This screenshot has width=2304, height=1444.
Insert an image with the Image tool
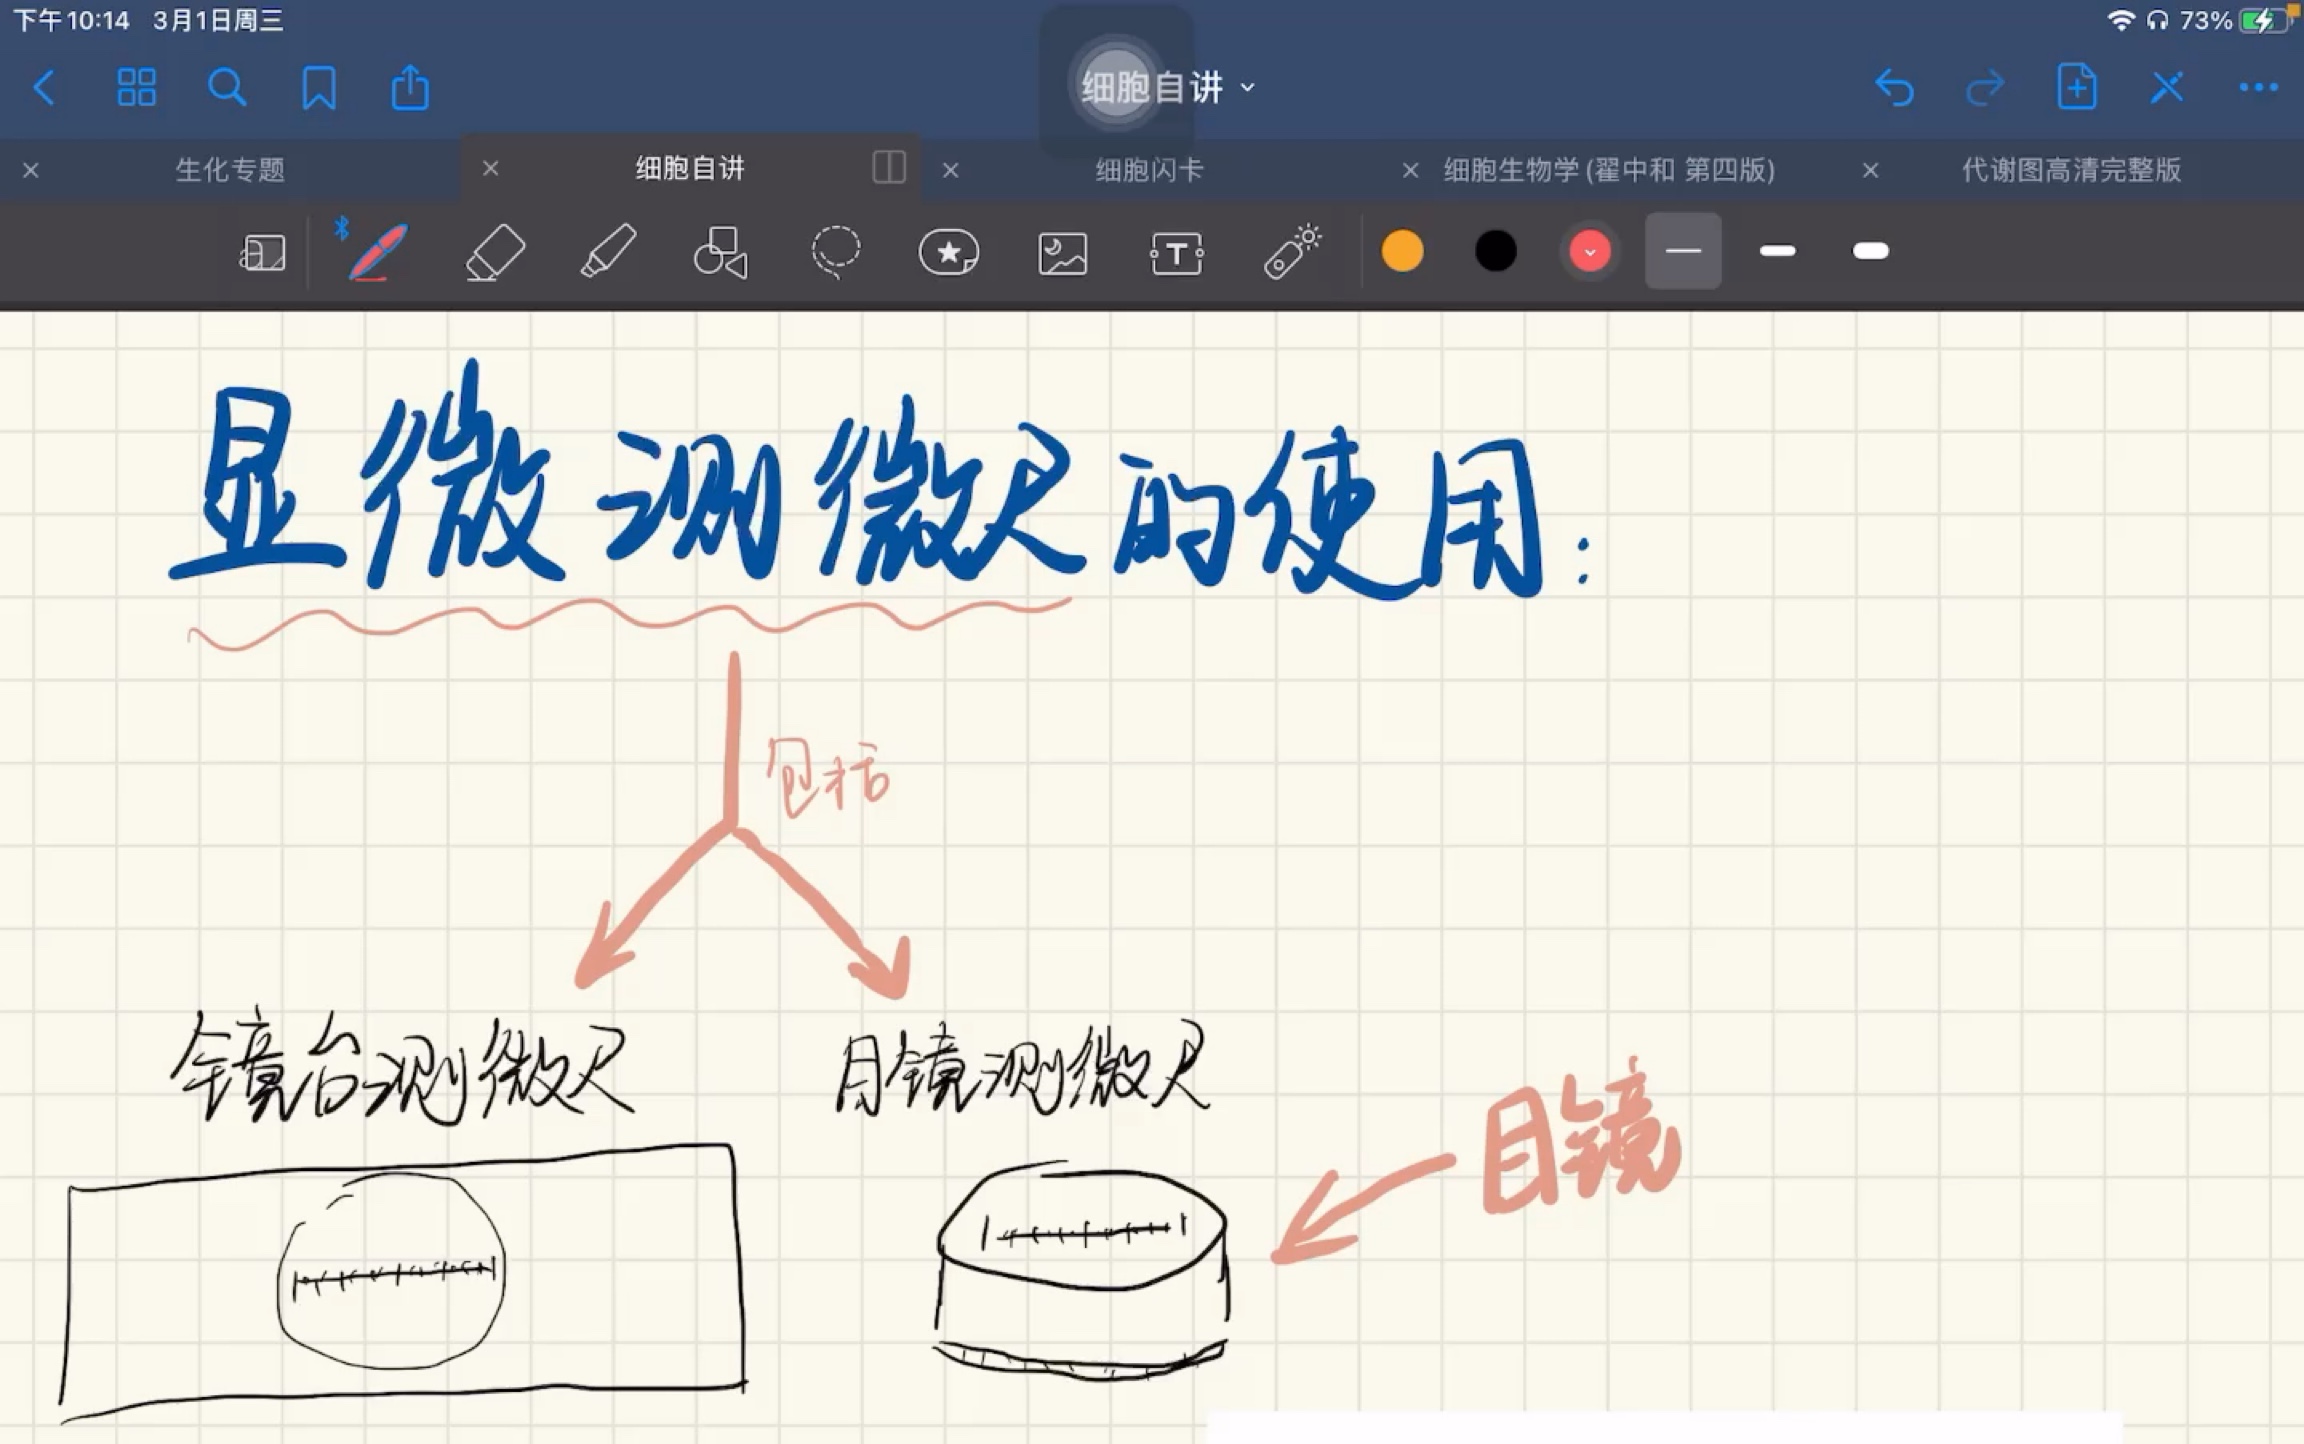coord(1063,251)
